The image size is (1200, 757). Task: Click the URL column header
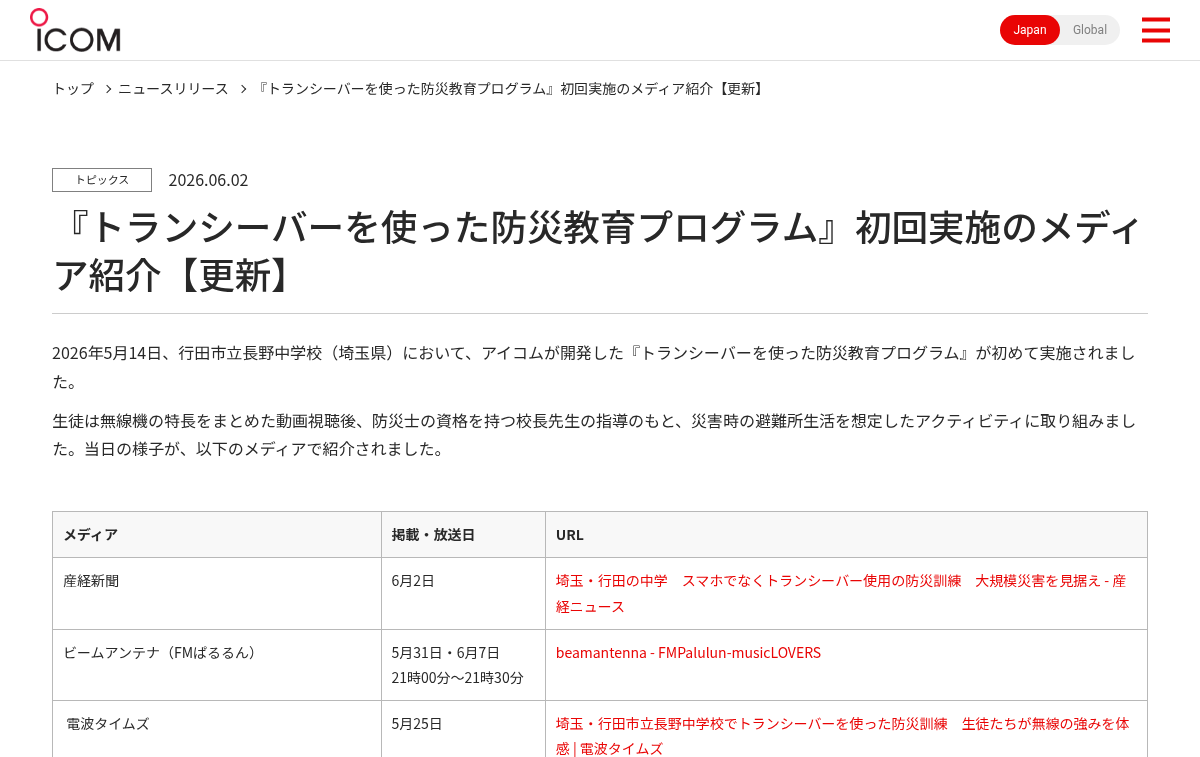point(846,534)
